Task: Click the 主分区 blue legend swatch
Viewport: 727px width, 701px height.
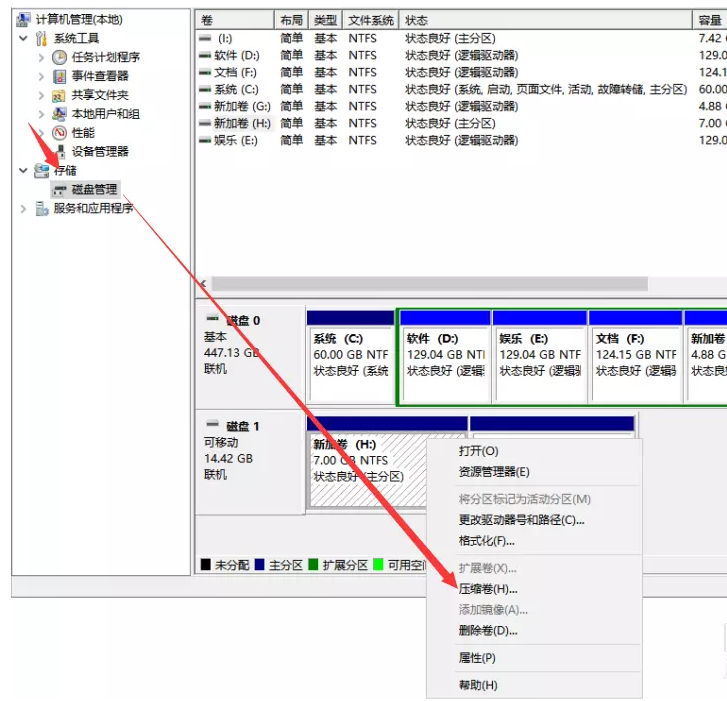Action: [x=260, y=565]
